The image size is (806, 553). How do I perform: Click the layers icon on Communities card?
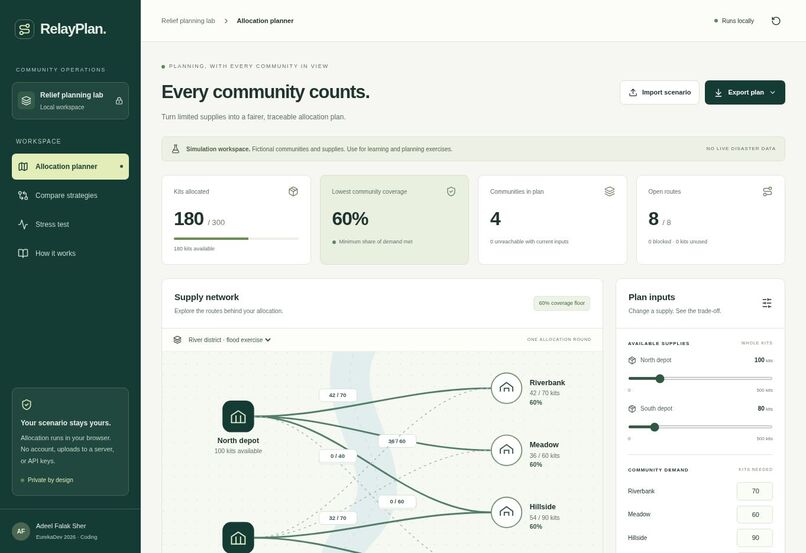(x=610, y=192)
